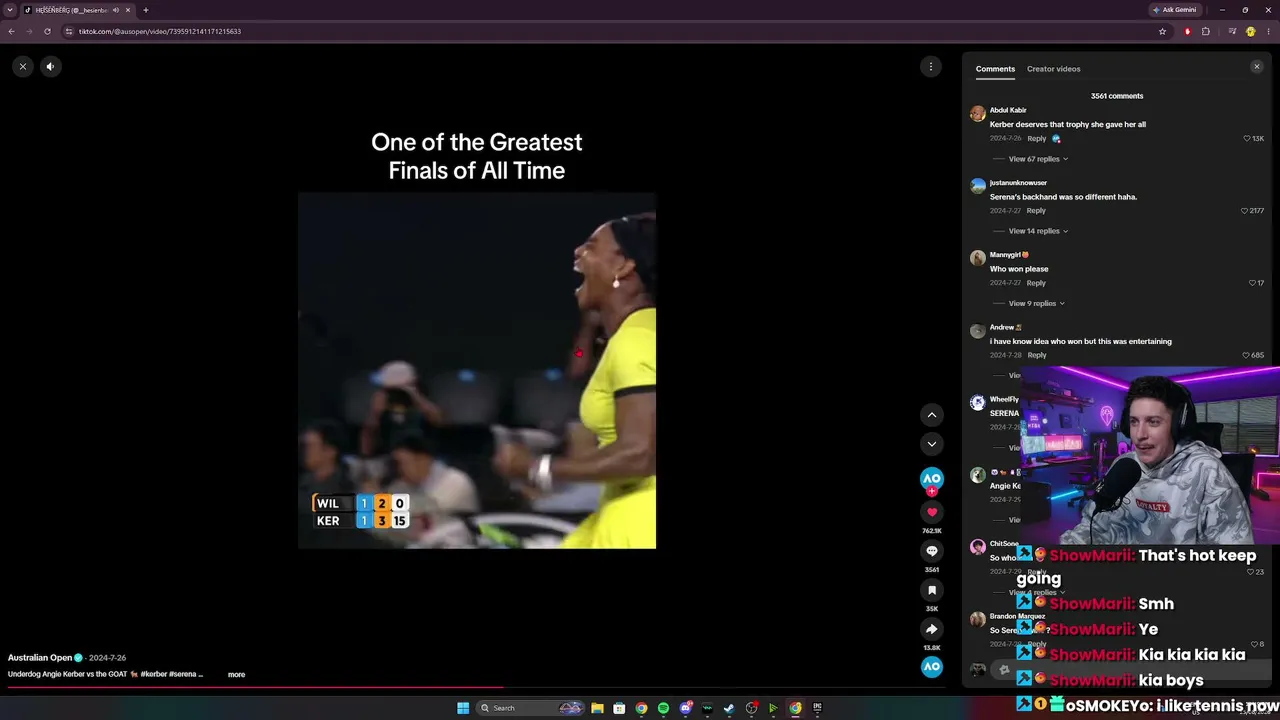Open the tab search dropdown
The height and width of the screenshot is (720, 1280).
pos(10,10)
